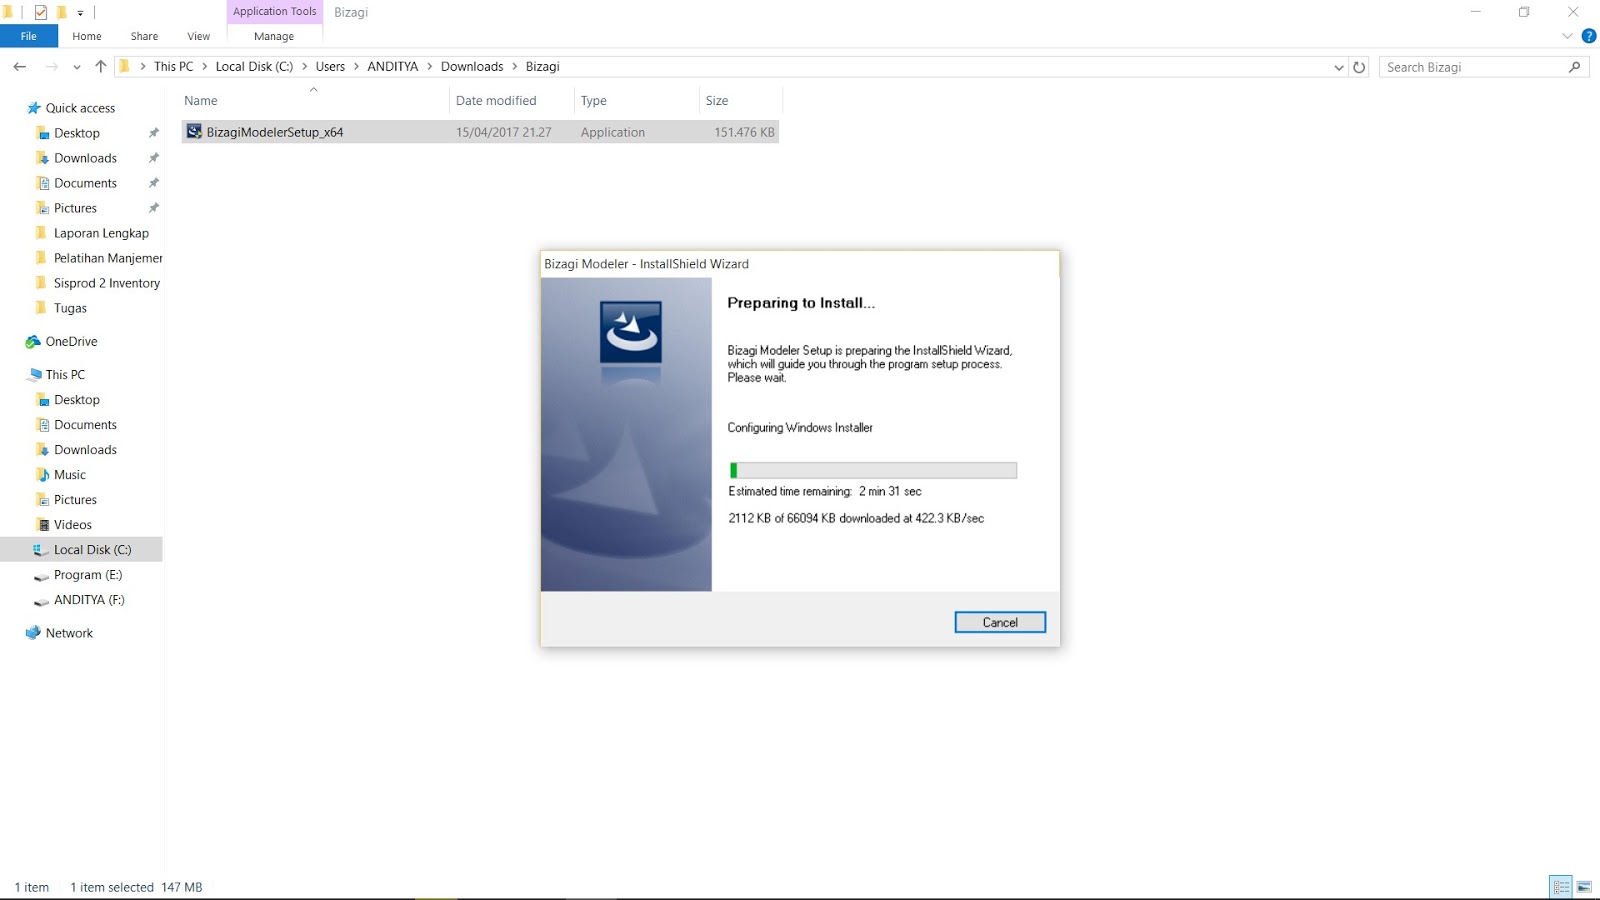Go back using the Back arrow
1600x900 pixels.
[20, 67]
